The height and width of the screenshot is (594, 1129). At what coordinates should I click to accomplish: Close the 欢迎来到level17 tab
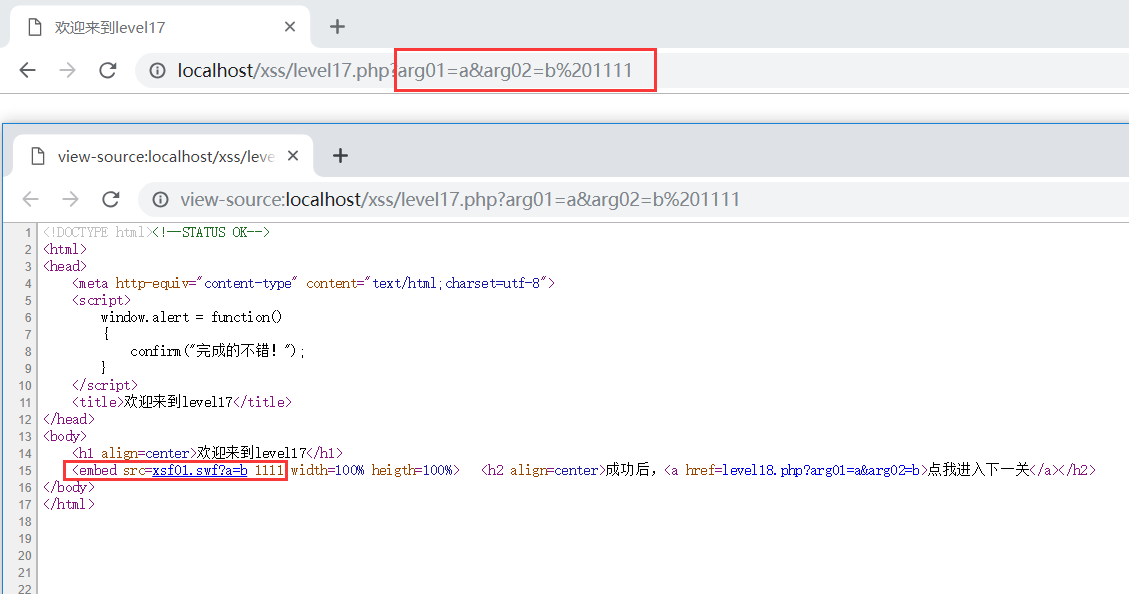tap(290, 27)
